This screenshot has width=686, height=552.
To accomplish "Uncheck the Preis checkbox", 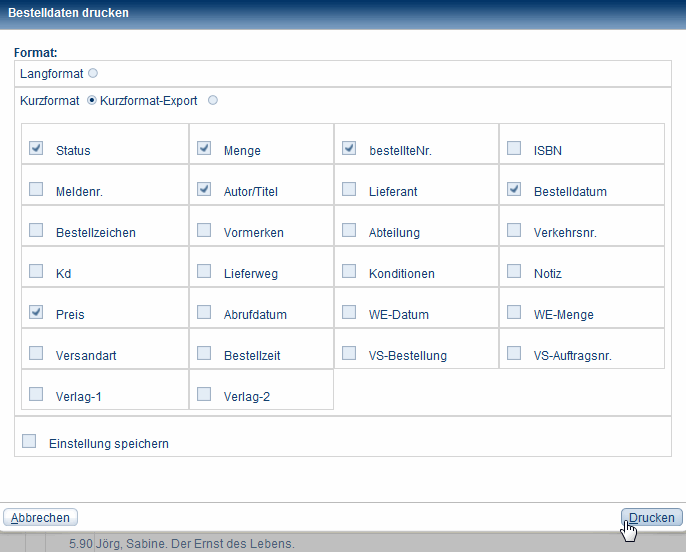I will pyautogui.click(x=36, y=312).
